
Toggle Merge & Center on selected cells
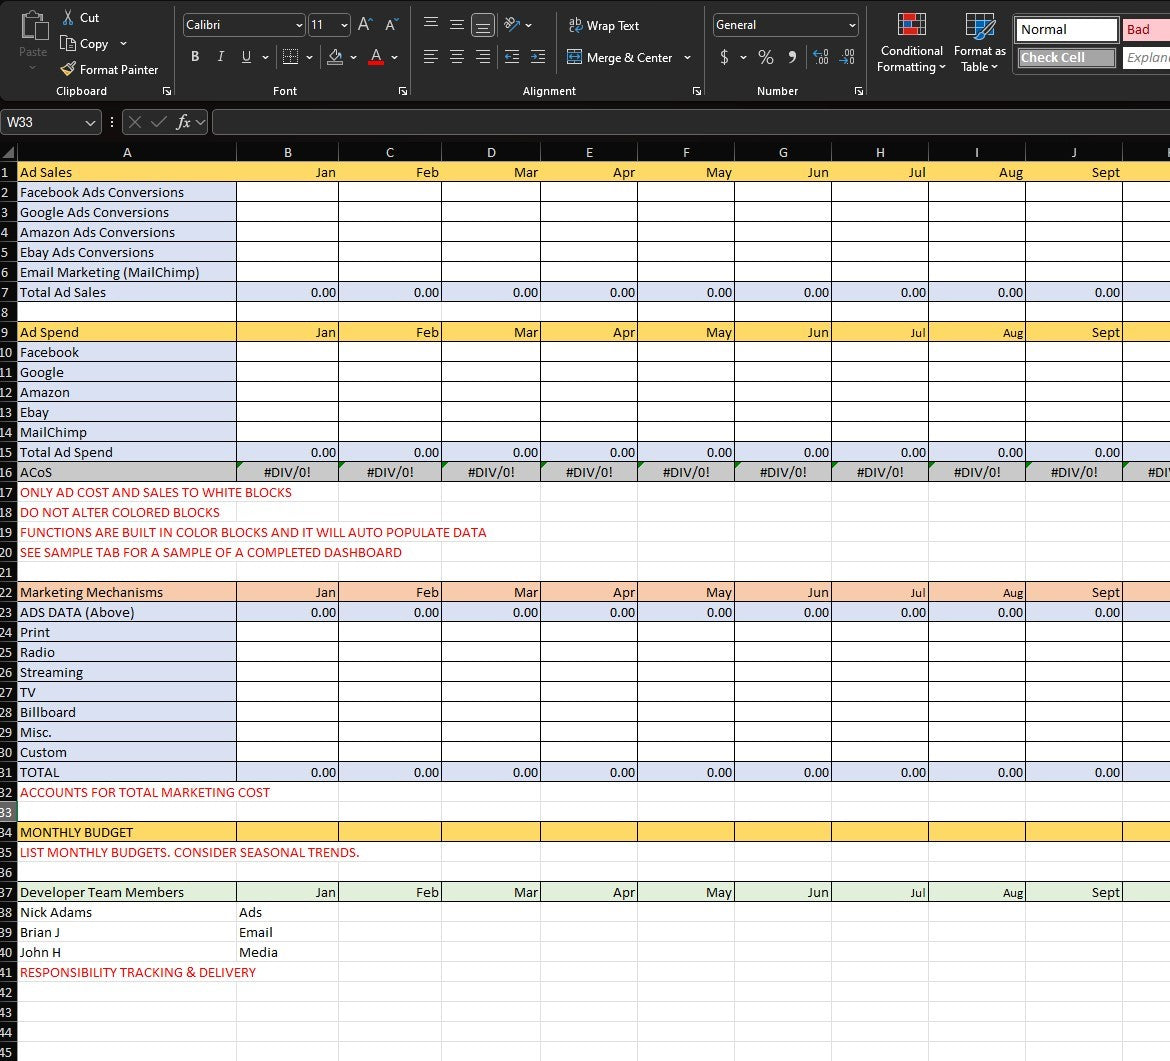point(618,58)
